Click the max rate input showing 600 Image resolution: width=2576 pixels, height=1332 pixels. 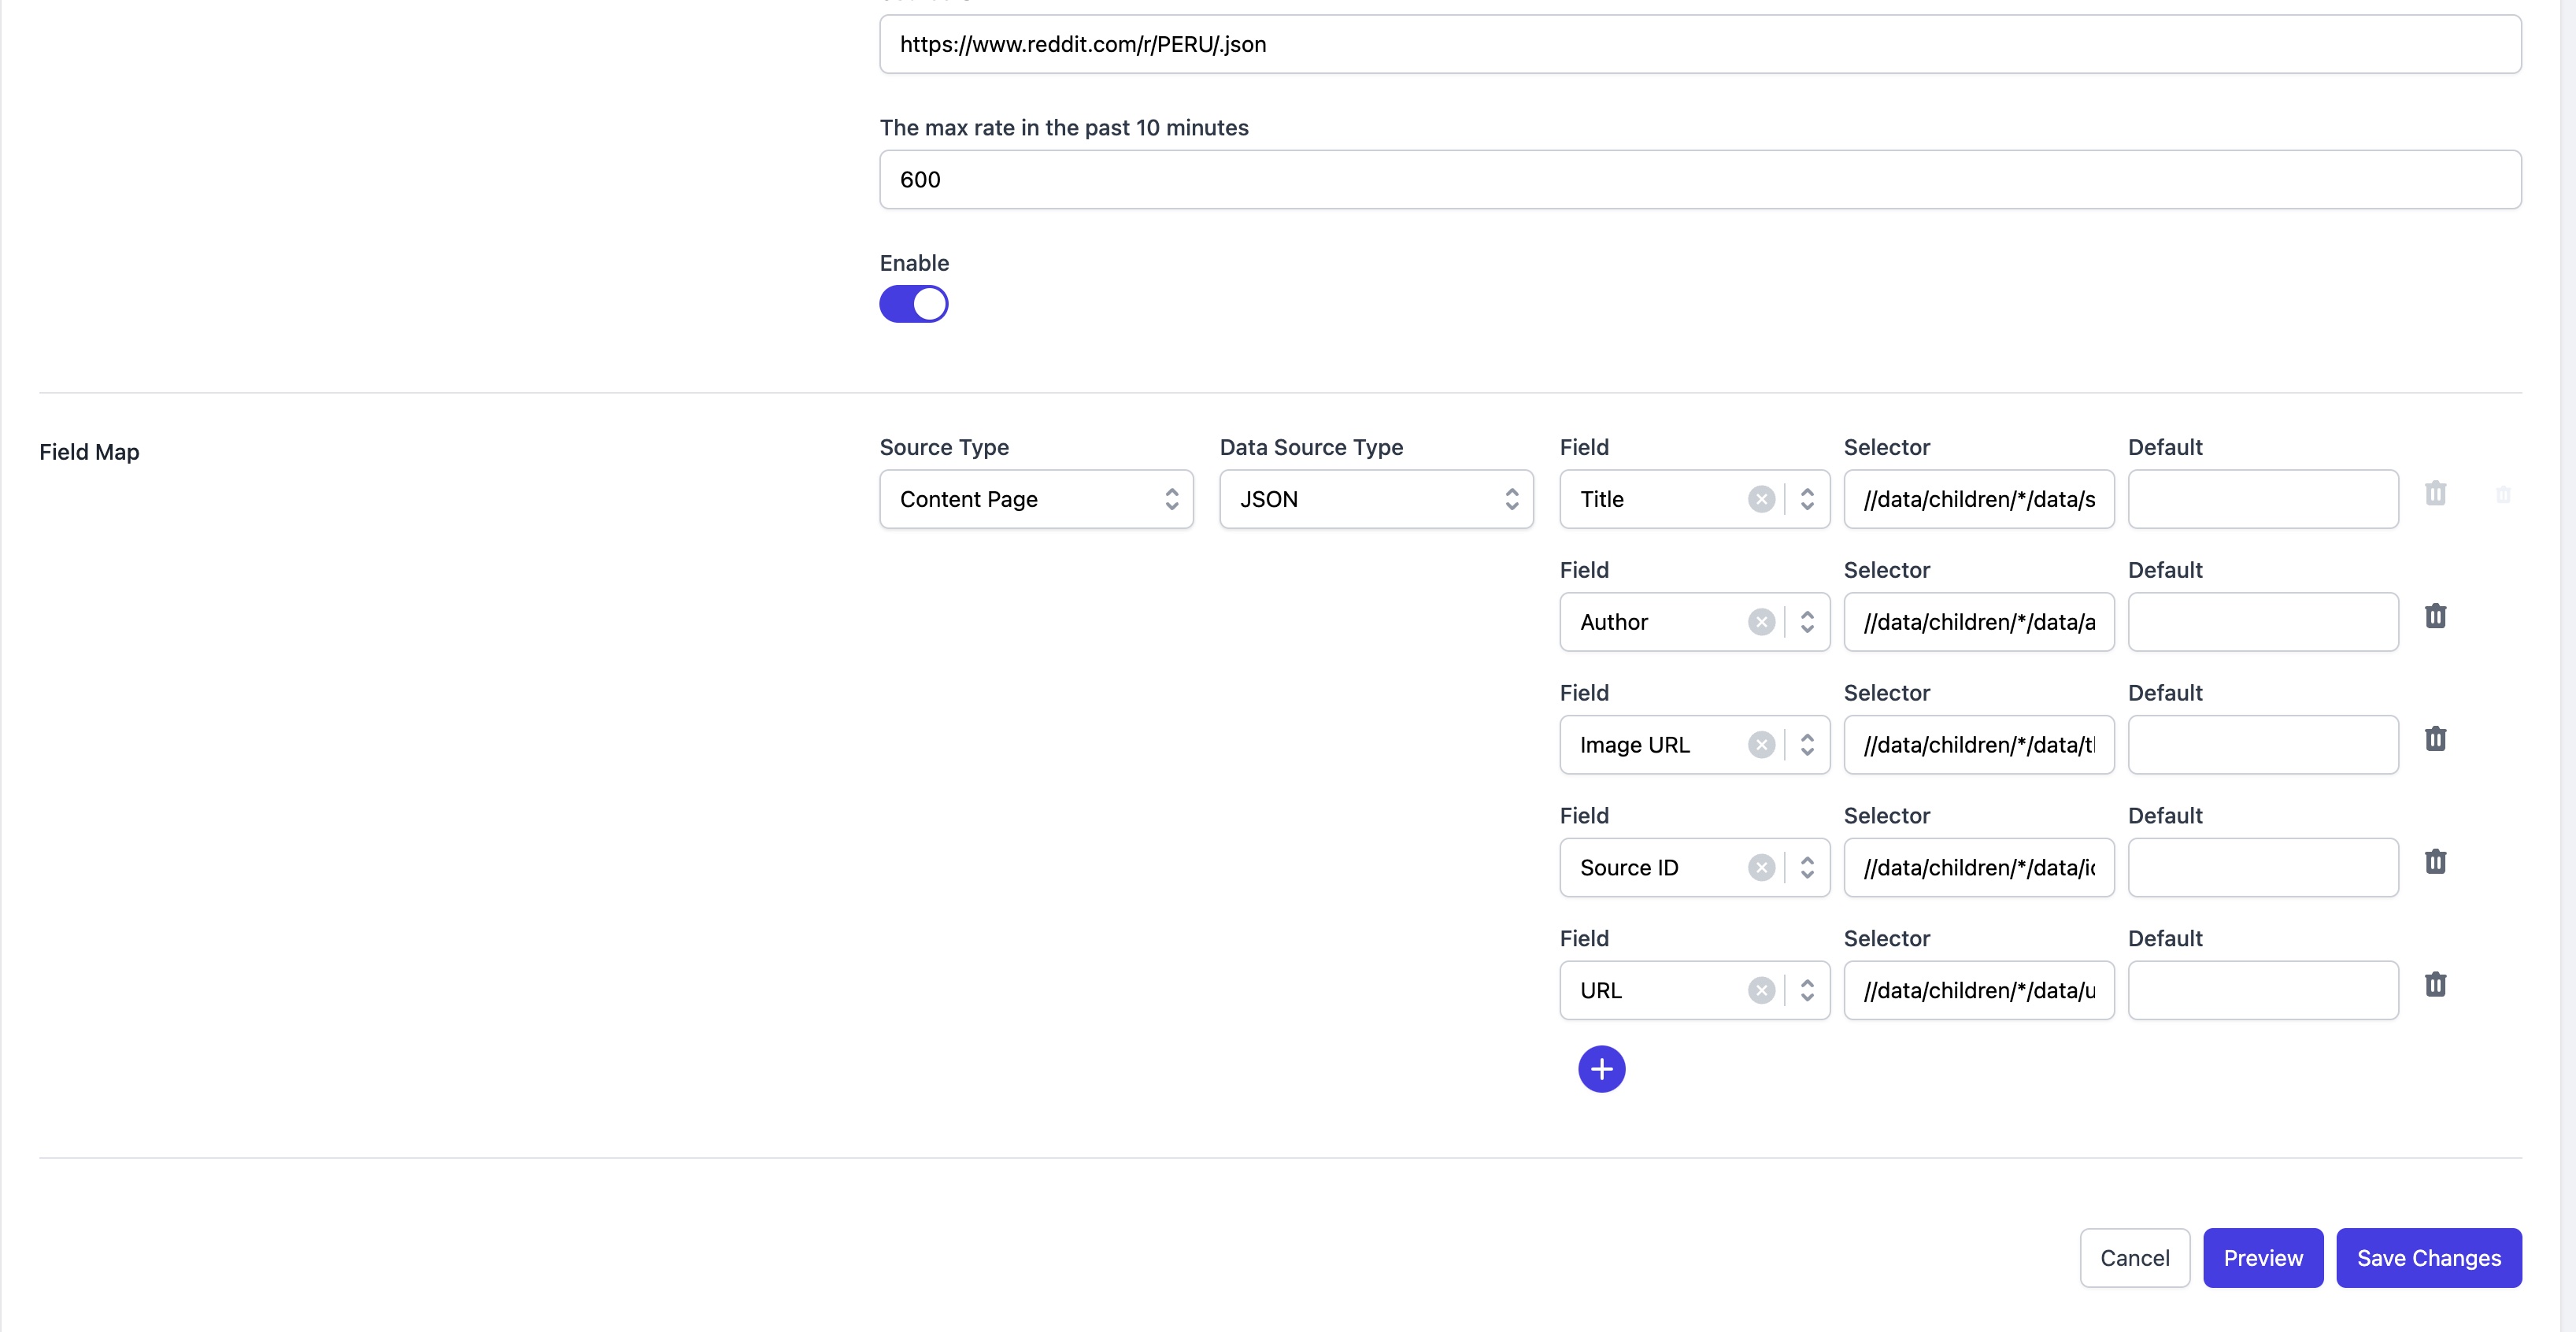tap(1700, 180)
